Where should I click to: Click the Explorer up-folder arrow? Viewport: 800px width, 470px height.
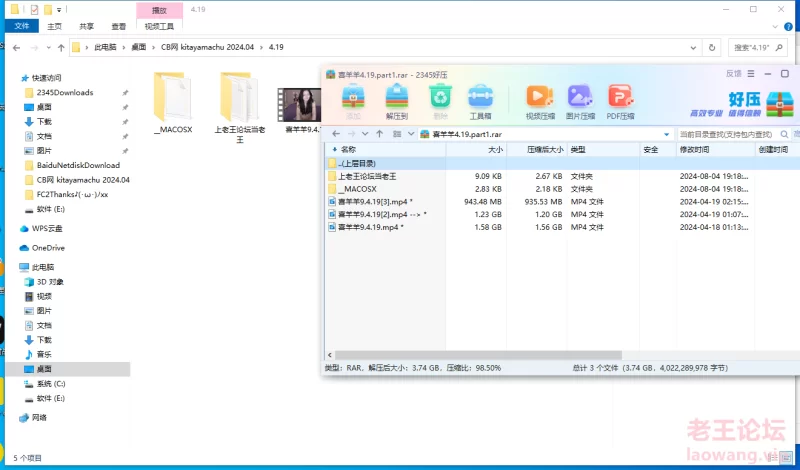(x=61, y=47)
